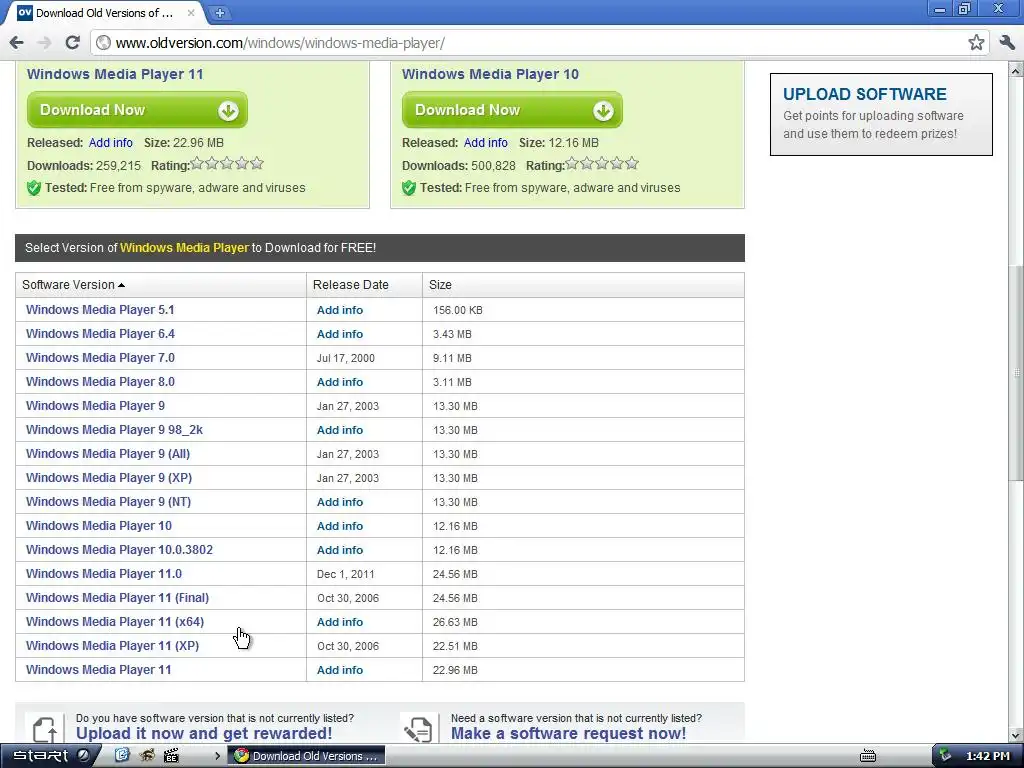Bookmark page with star icon
Screen dimensions: 1024x768
tap(976, 43)
